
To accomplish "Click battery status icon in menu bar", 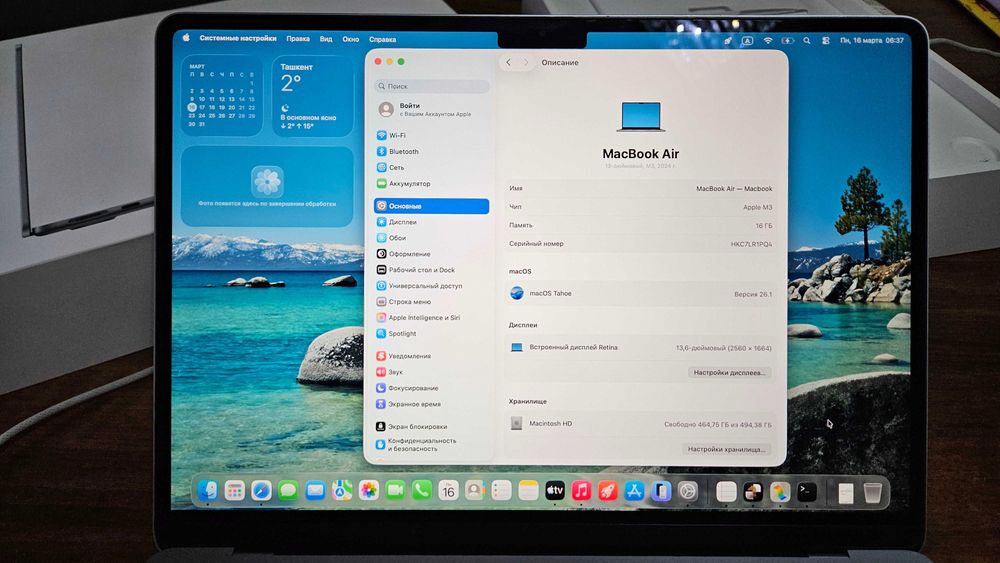I will [x=788, y=40].
